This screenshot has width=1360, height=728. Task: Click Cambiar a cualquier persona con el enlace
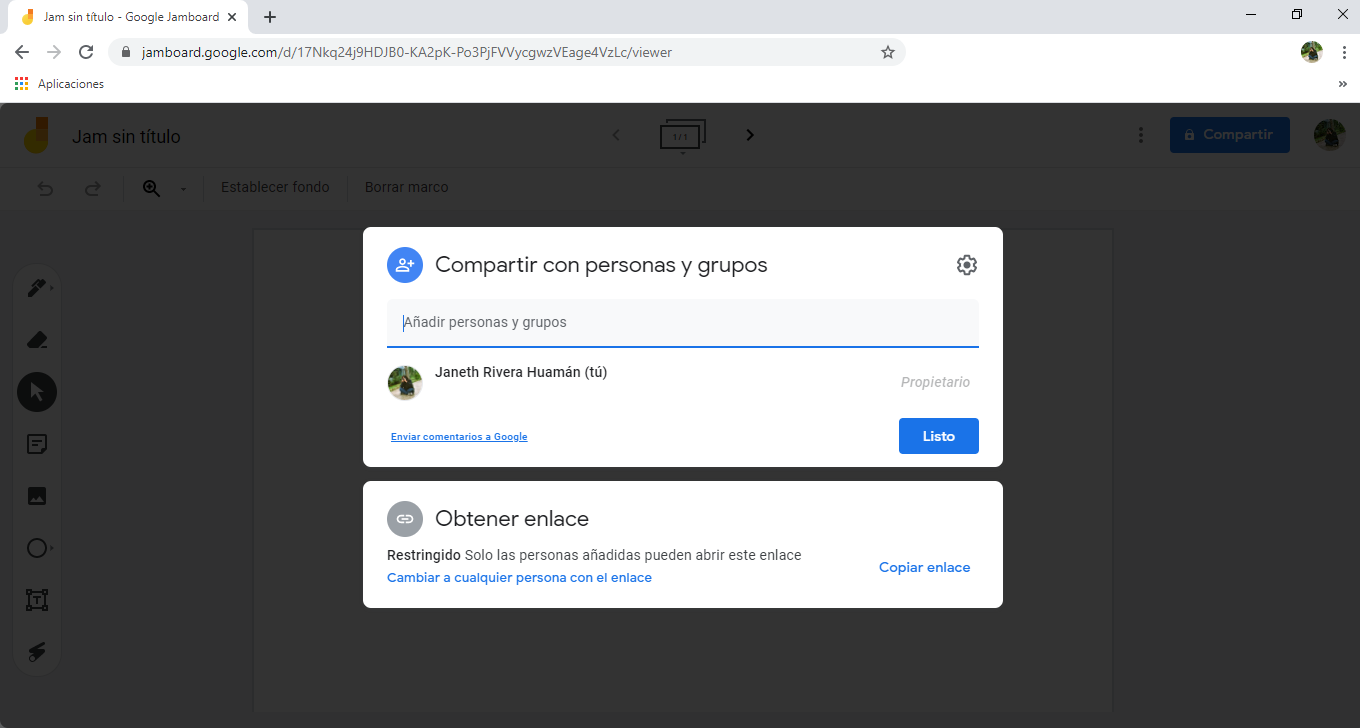(519, 578)
